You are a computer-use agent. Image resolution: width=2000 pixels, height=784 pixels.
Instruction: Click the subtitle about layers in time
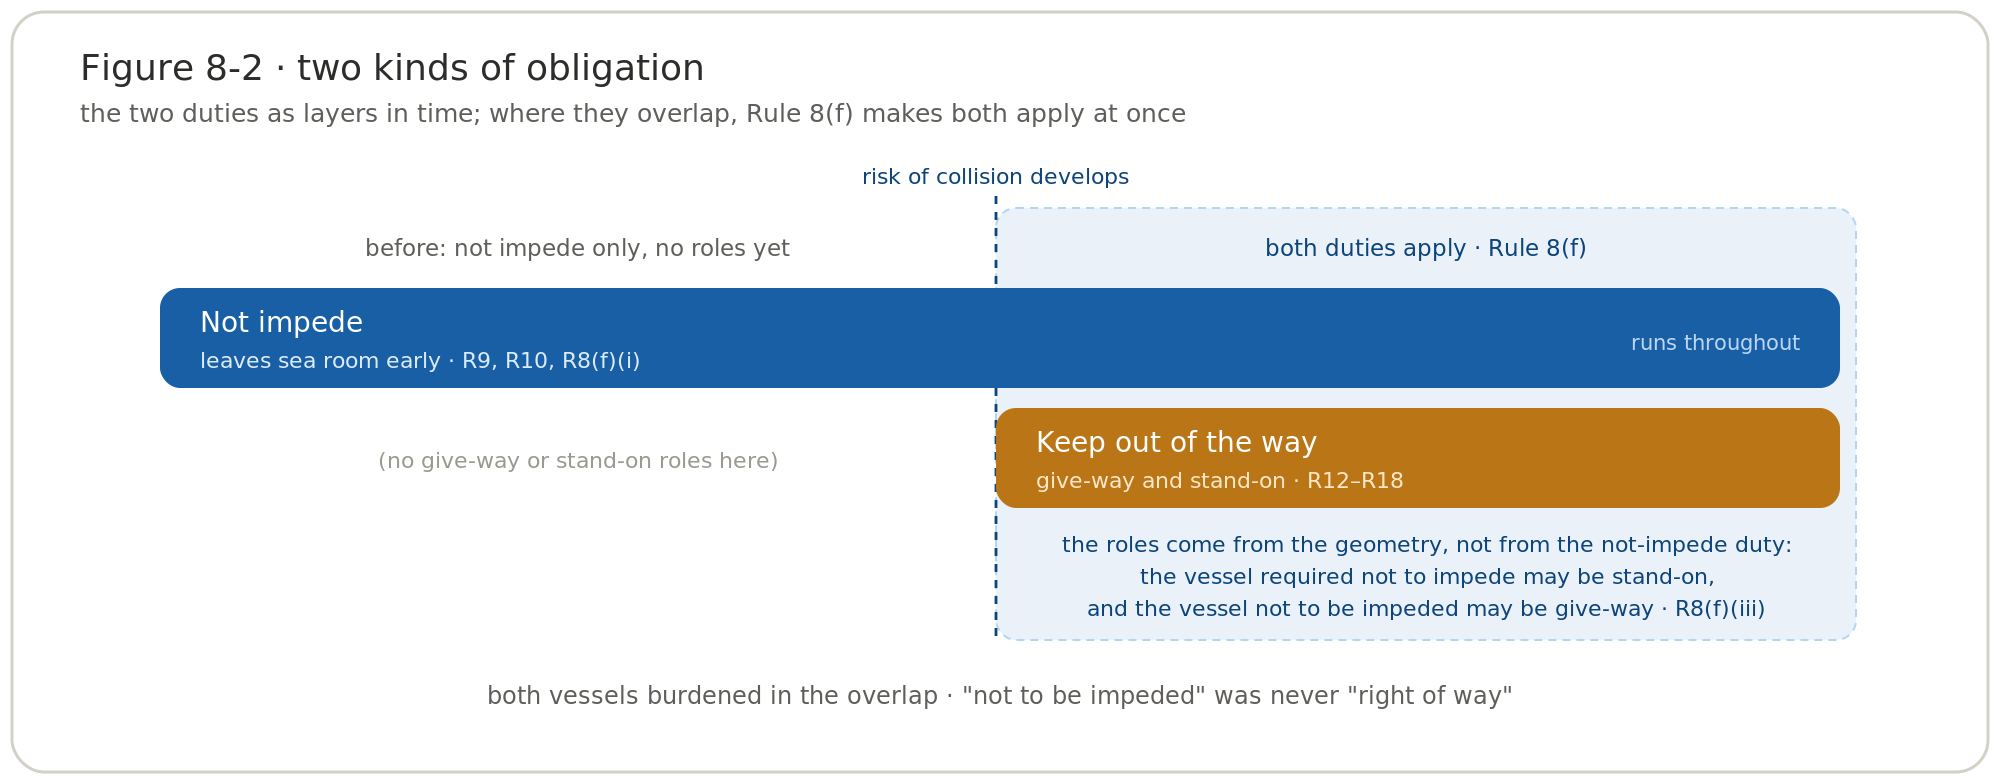coord(633,114)
